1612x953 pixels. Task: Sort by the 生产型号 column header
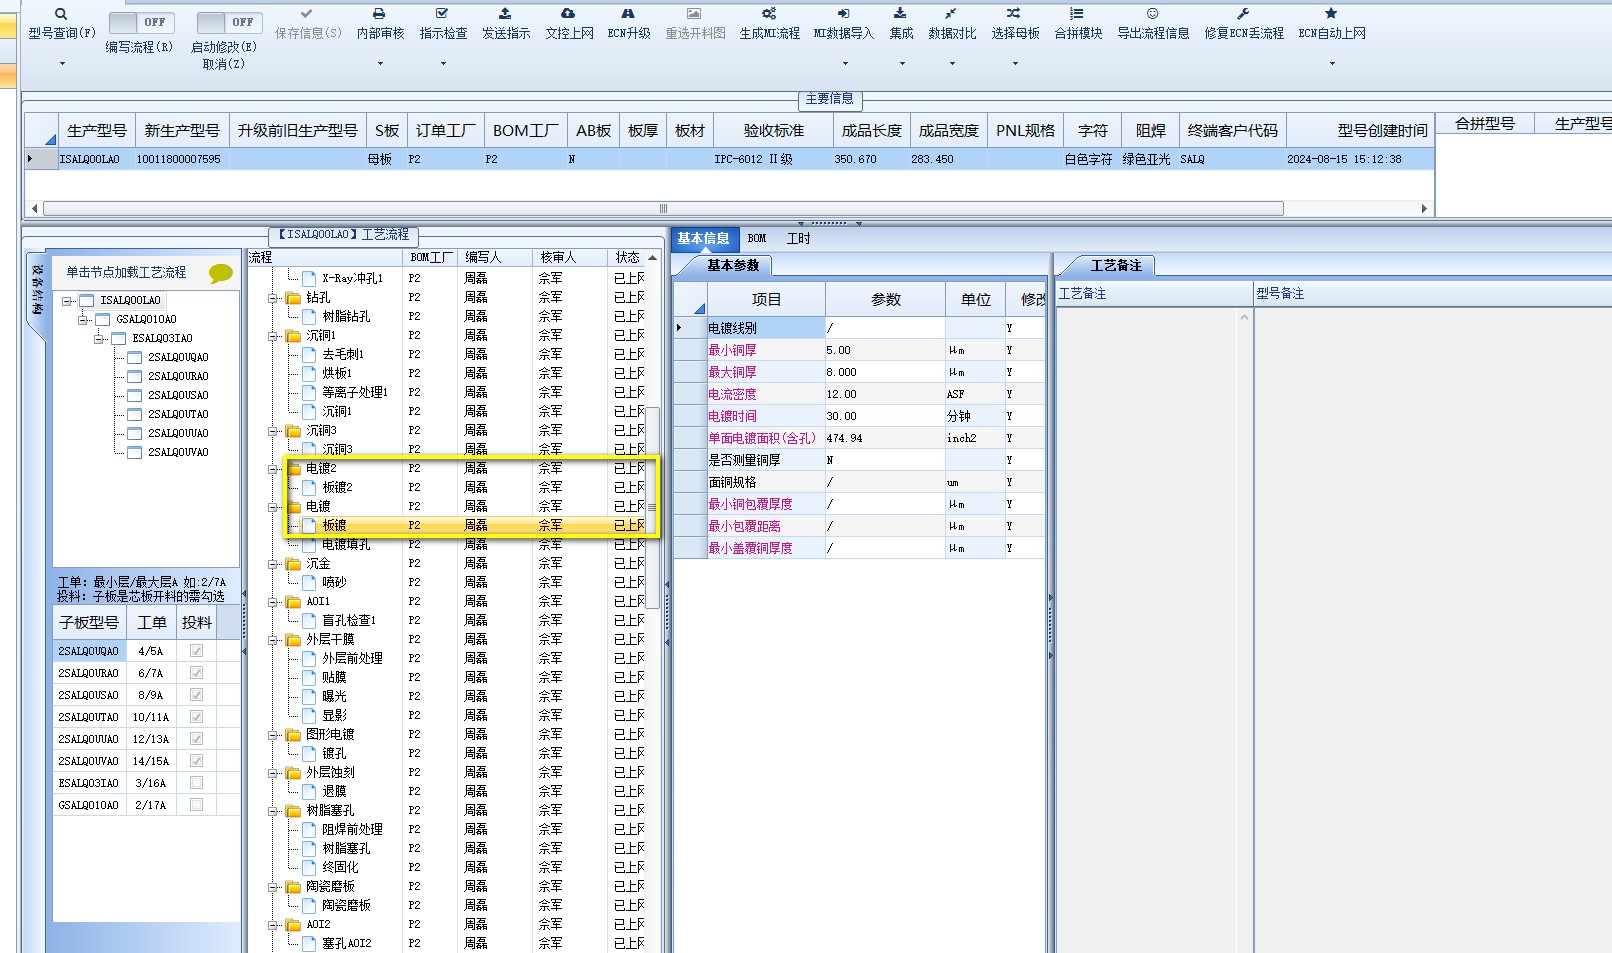[97, 131]
